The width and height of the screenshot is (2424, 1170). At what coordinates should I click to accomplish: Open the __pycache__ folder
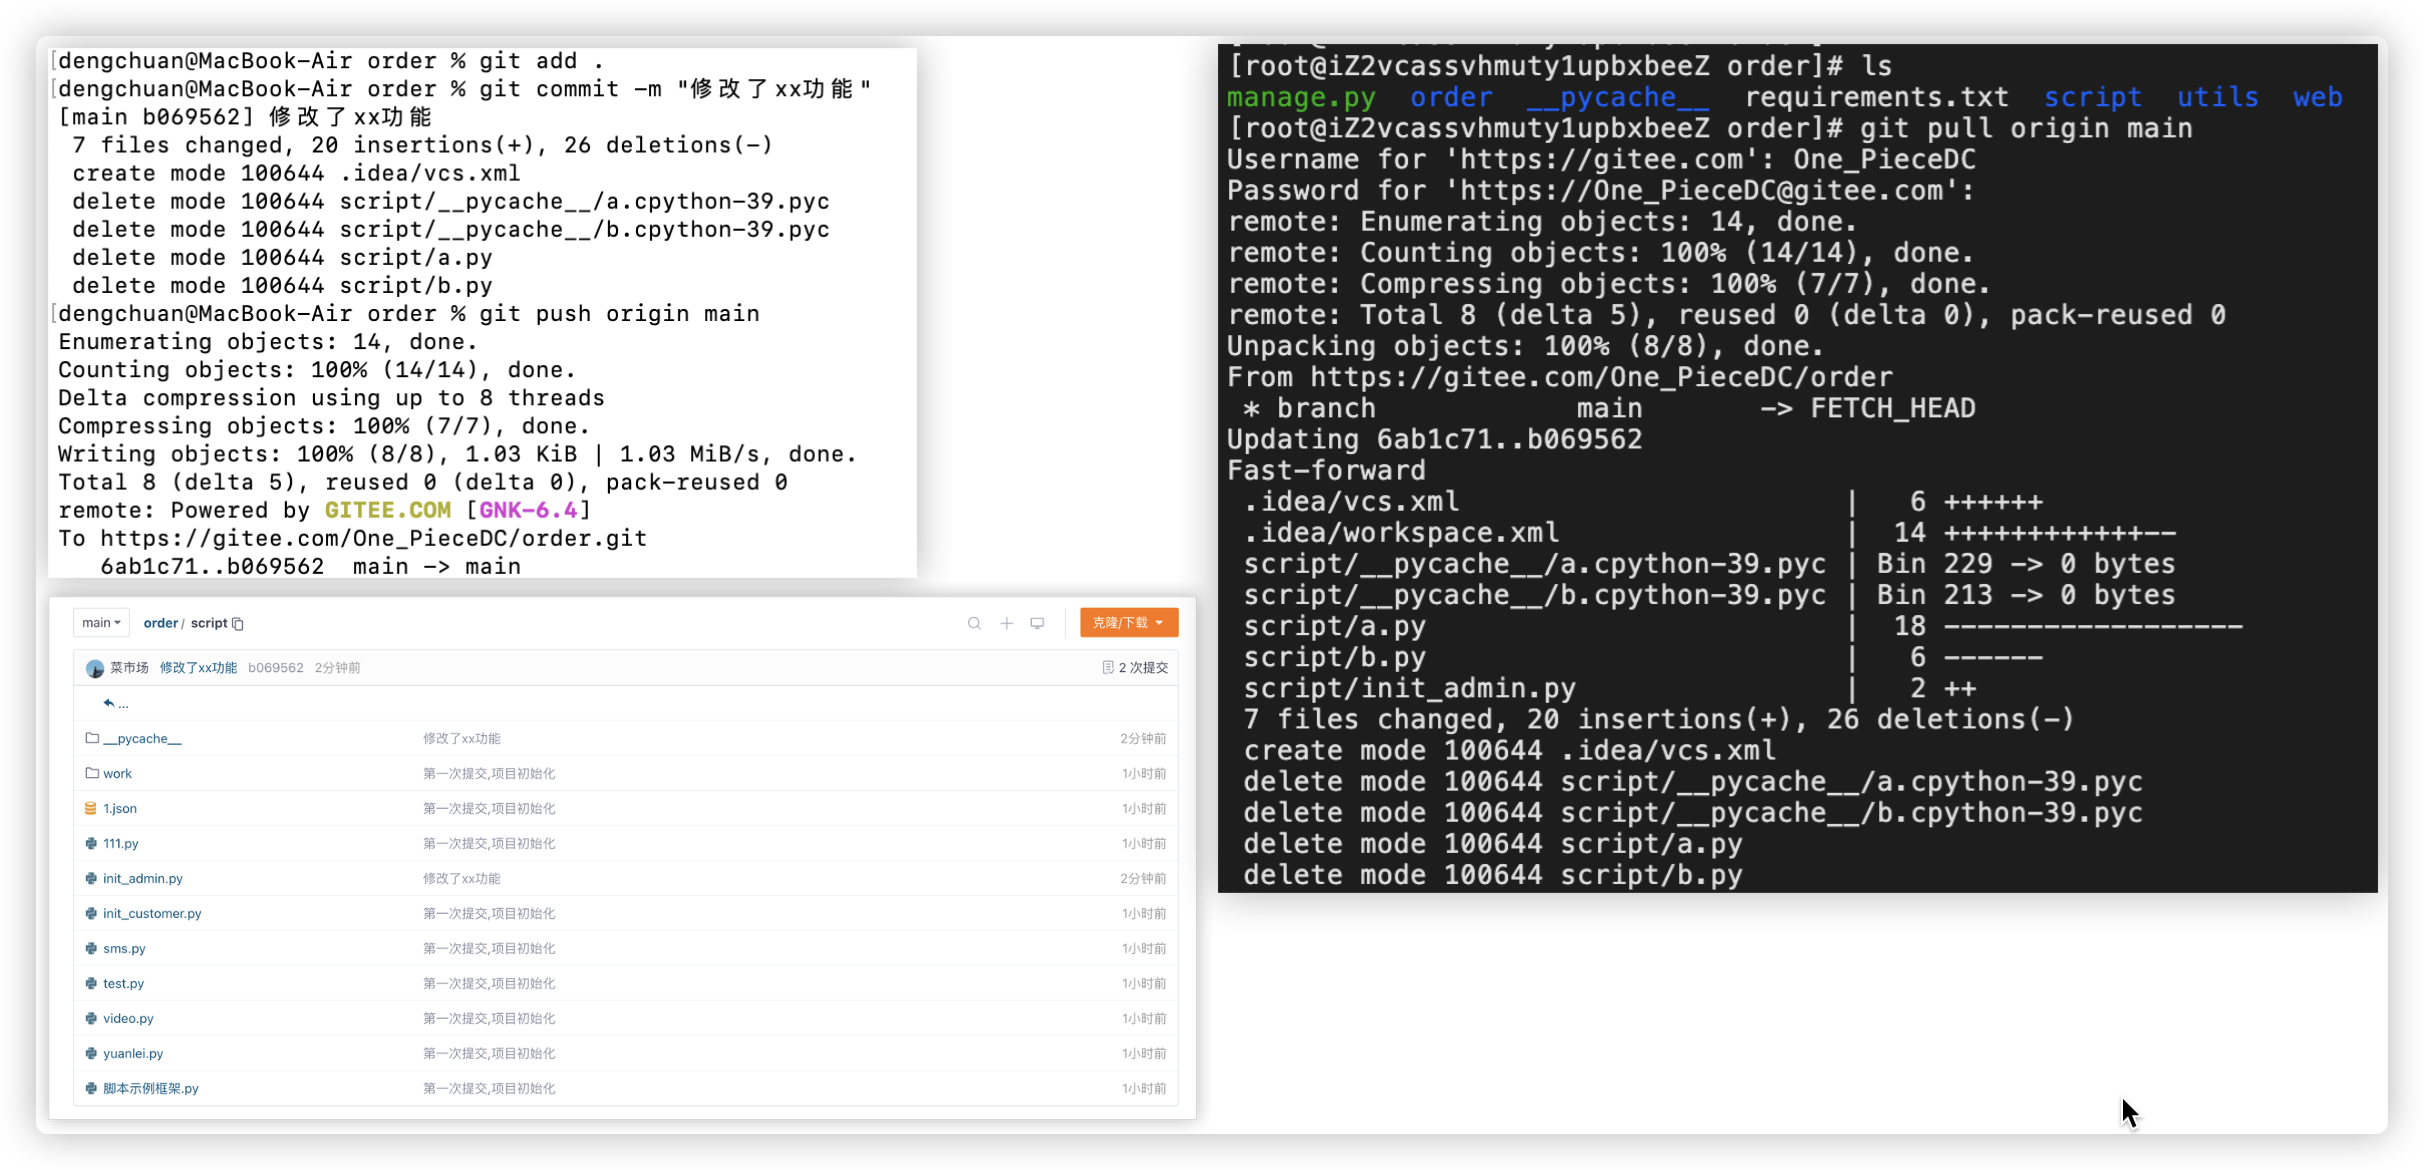tap(142, 739)
